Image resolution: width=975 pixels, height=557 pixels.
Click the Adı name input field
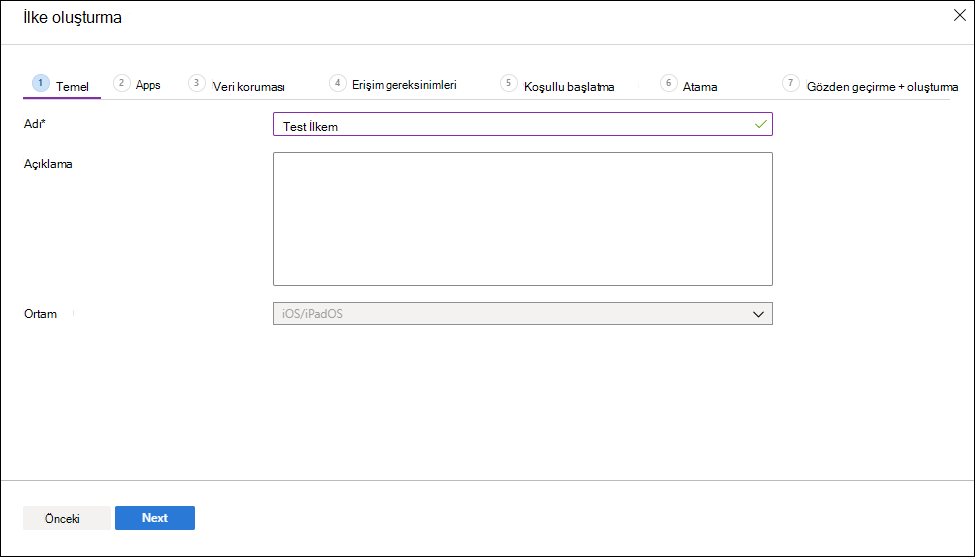click(x=522, y=124)
